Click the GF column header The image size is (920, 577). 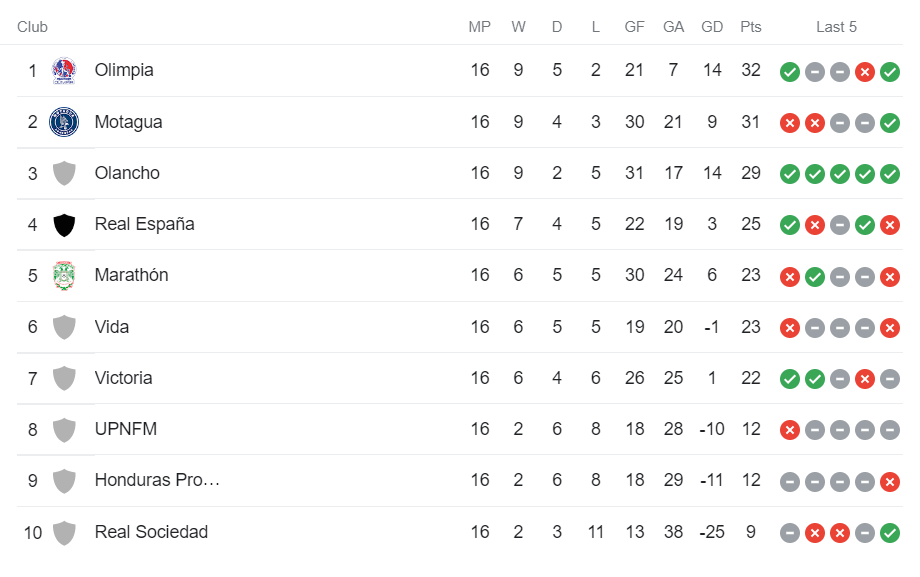point(634,27)
